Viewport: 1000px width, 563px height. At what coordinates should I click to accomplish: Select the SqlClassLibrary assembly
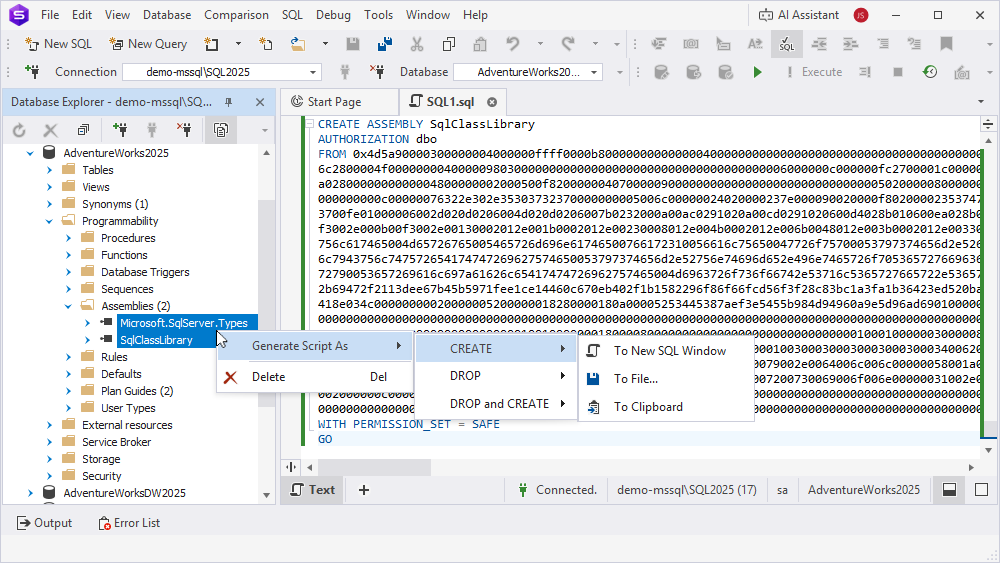(x=156, y=340)
